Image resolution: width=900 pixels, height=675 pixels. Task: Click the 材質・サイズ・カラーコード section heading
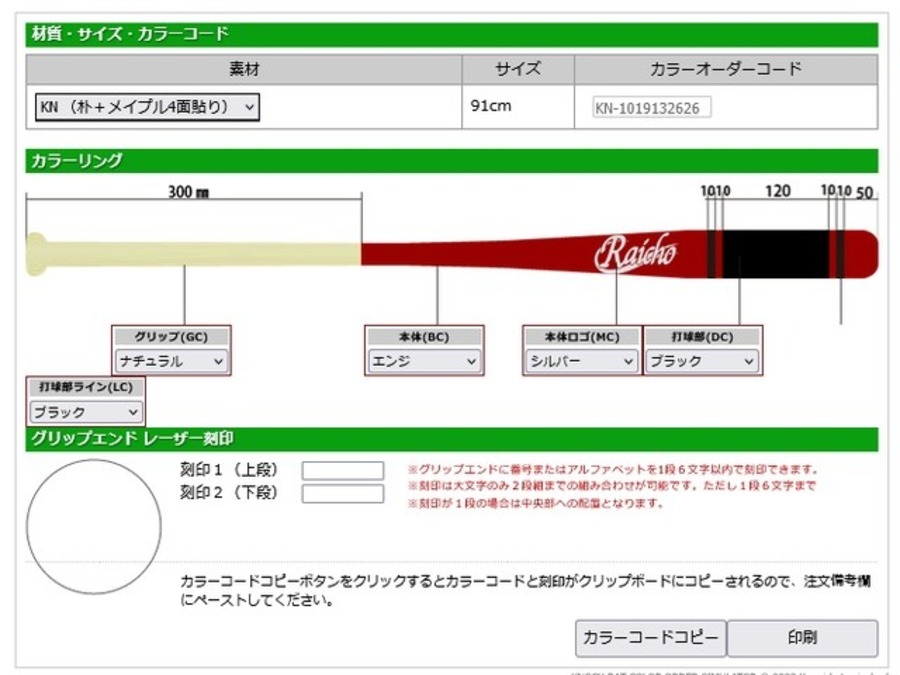point(130,34)
